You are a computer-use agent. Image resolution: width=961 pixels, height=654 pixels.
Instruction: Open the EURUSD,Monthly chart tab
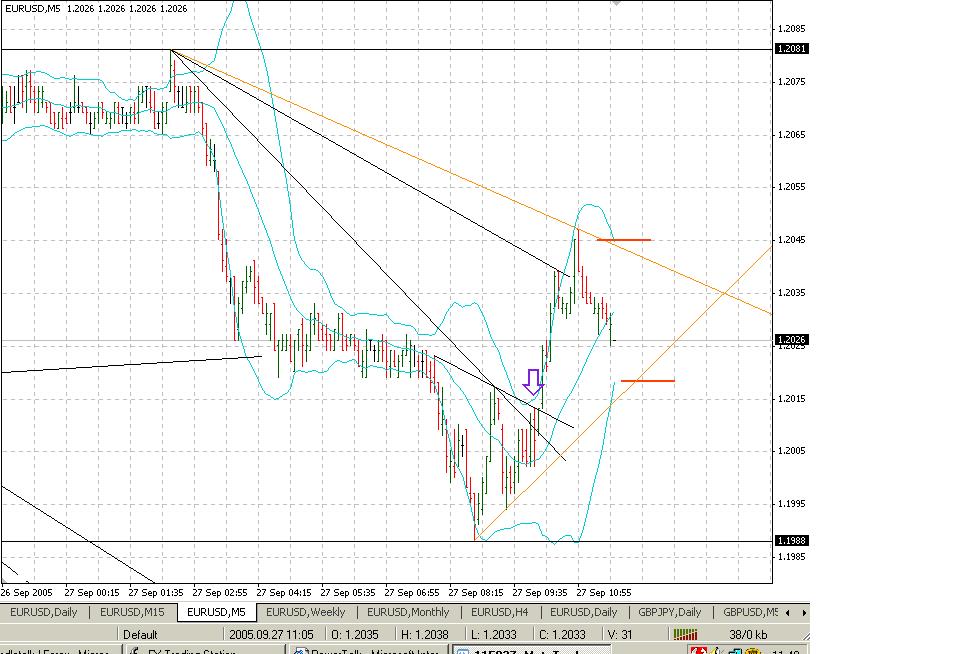tap(408, 612)
